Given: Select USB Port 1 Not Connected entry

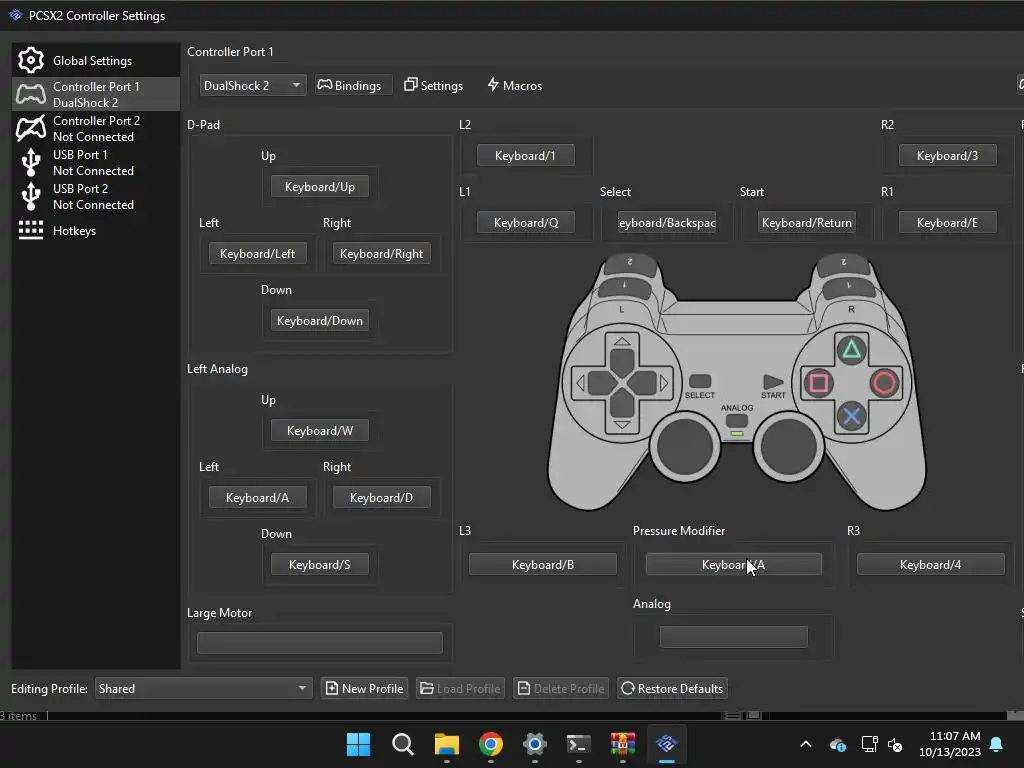Looking at the screenshot, I should coord(95,163).
